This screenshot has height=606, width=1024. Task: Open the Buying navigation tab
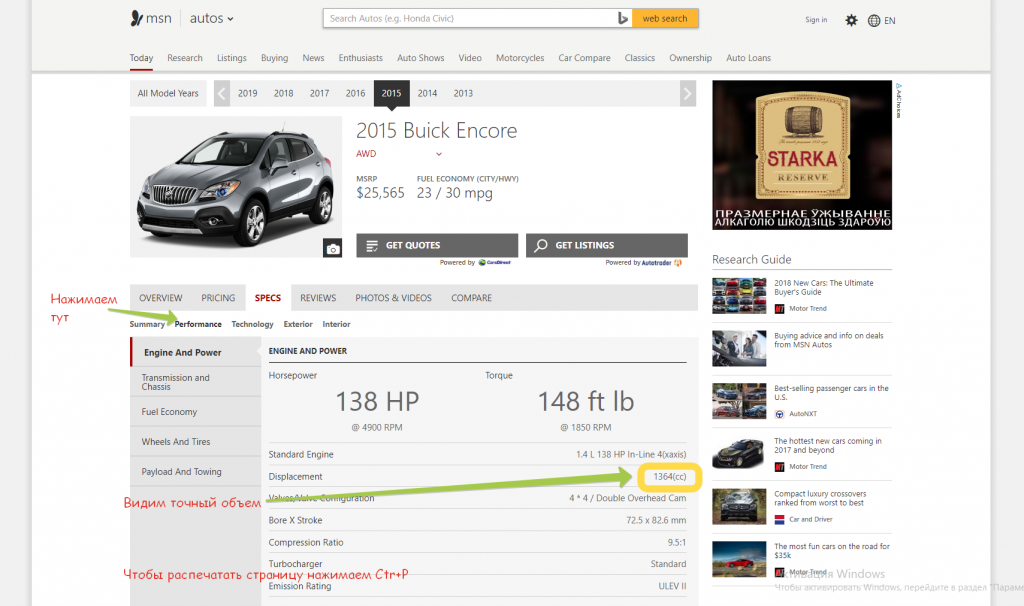click(274, 58)
